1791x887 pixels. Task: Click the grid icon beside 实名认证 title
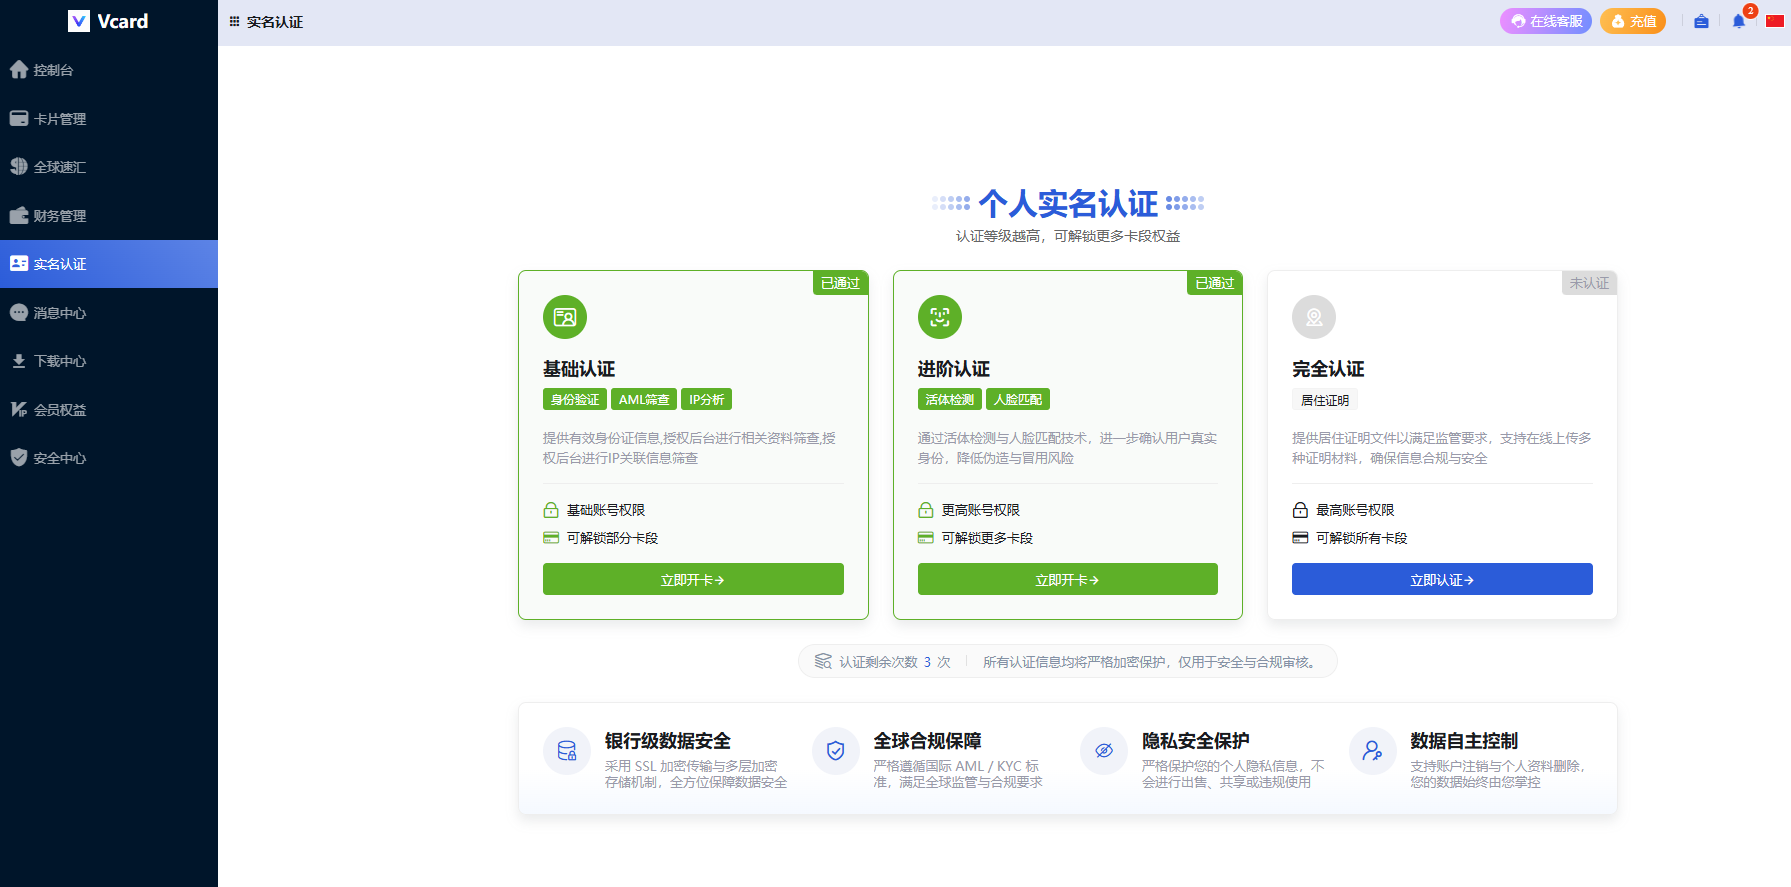pyautogui.click(x=235, y=21)
